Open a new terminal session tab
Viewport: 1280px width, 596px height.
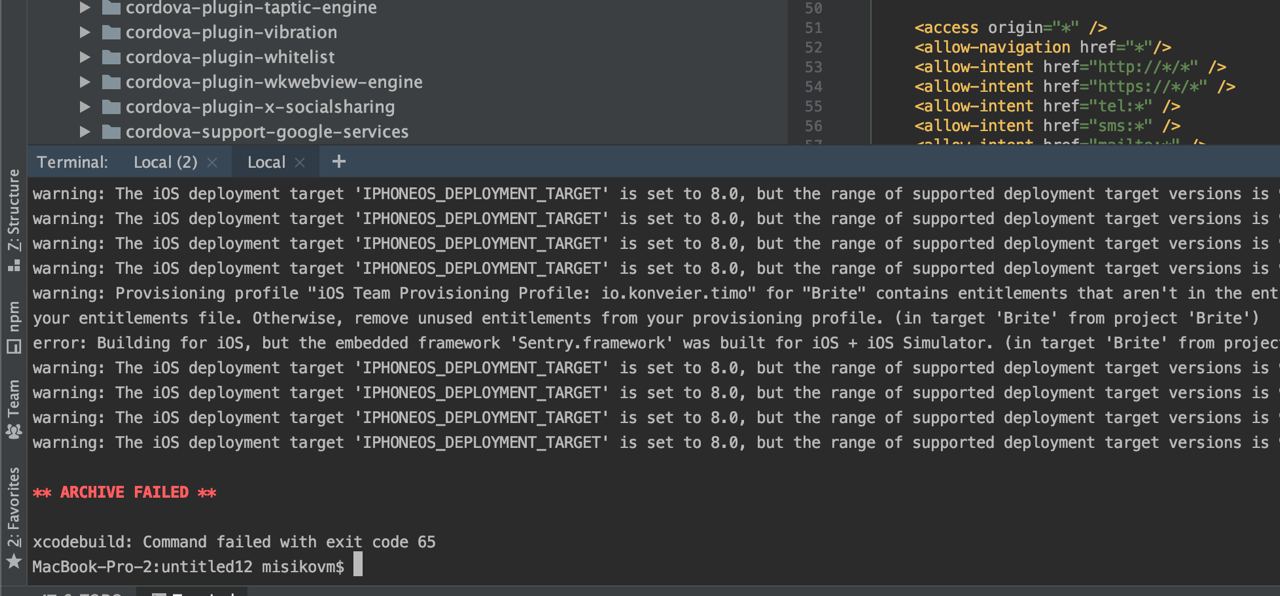click(x=339, y=161)
